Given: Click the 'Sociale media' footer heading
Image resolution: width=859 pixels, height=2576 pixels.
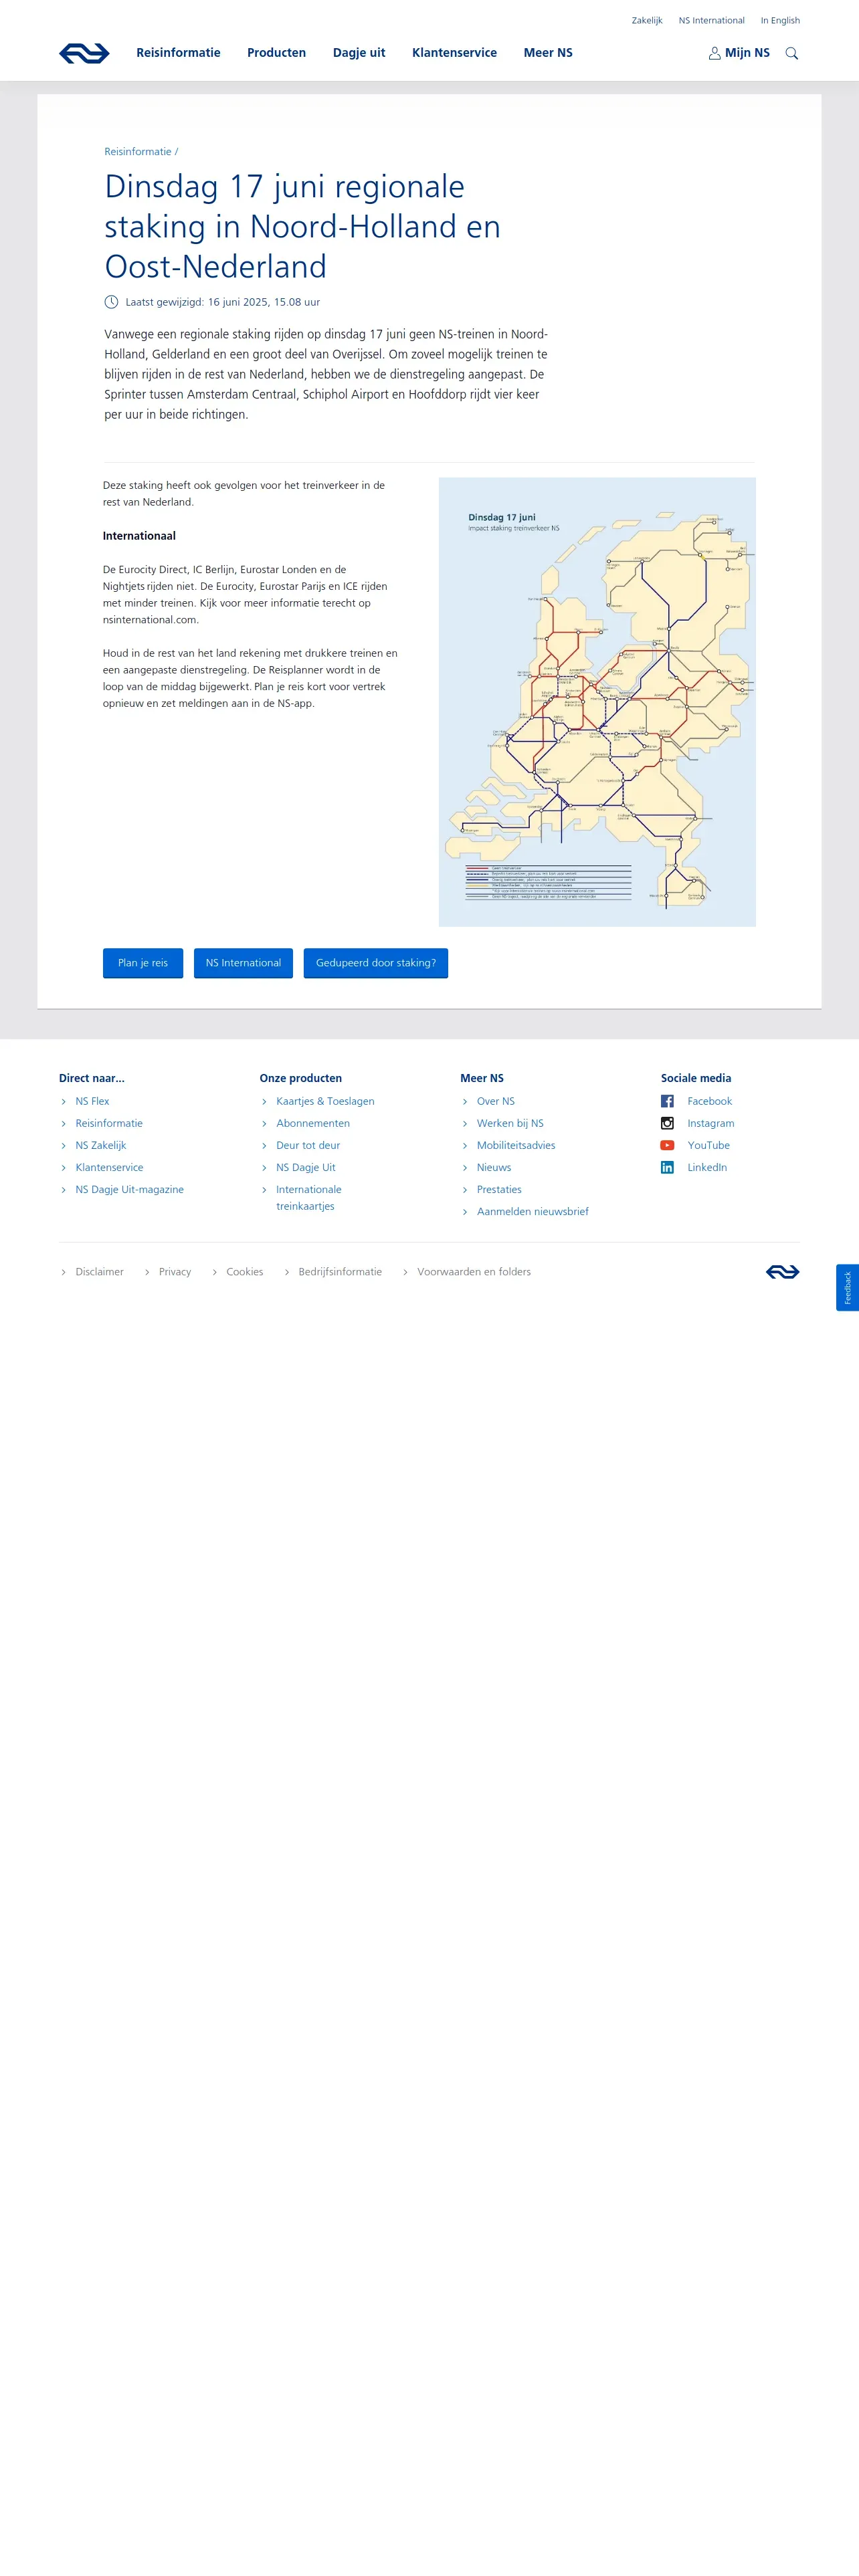Looking at the screenshot, I should (x=696, y=1078).
